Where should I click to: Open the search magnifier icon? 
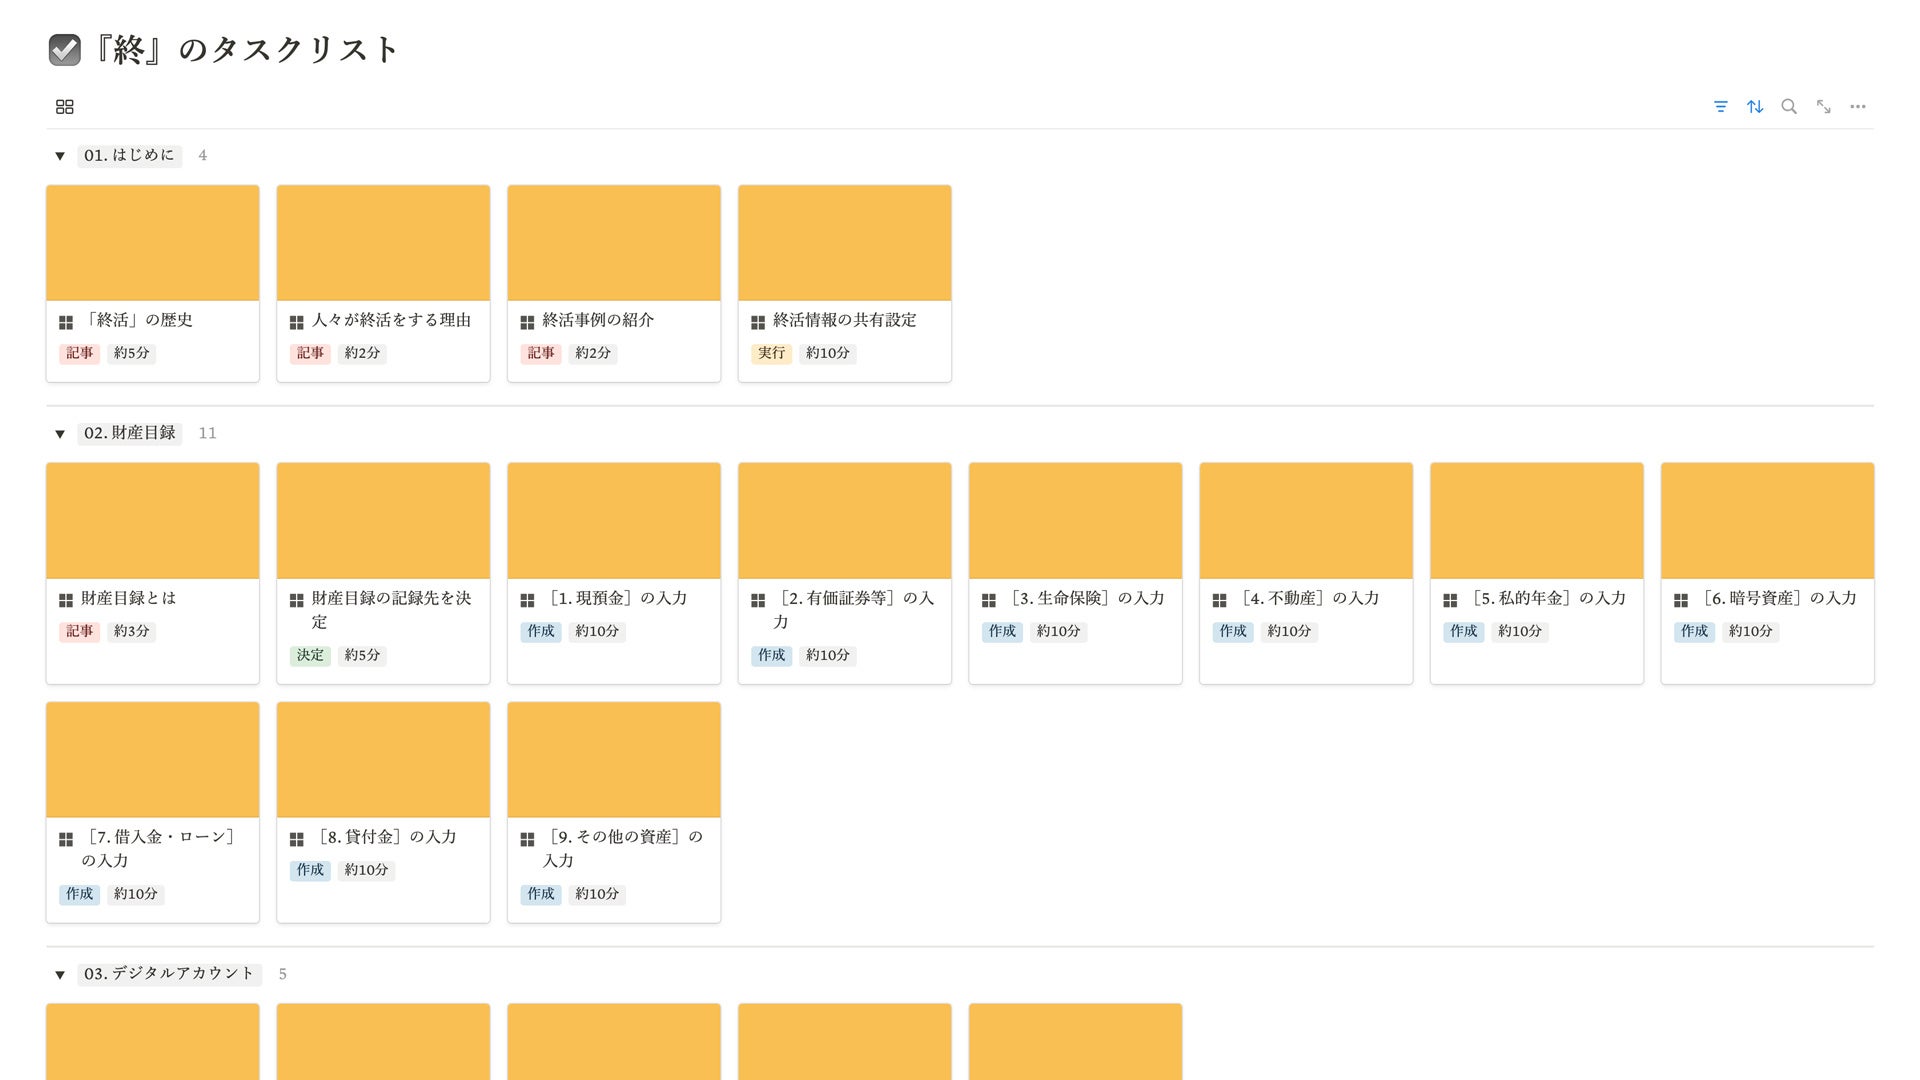click(1789, 107)
